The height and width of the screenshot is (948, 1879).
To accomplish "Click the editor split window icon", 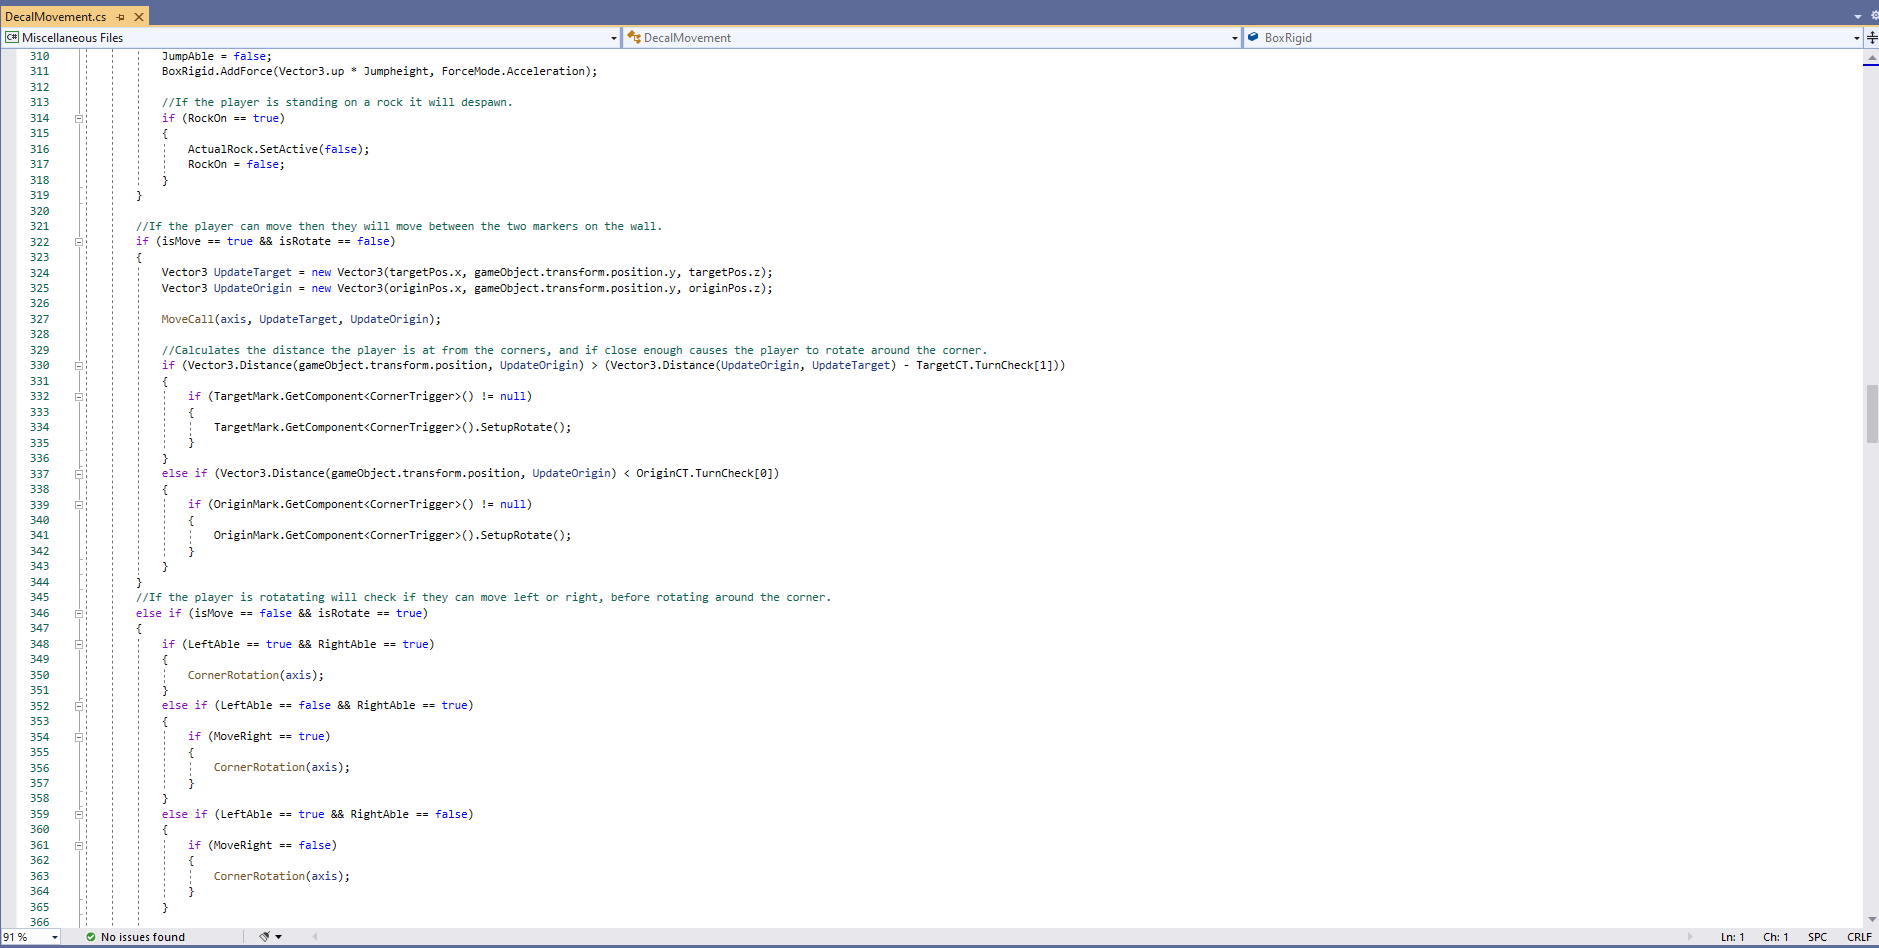I will 1871,38.
